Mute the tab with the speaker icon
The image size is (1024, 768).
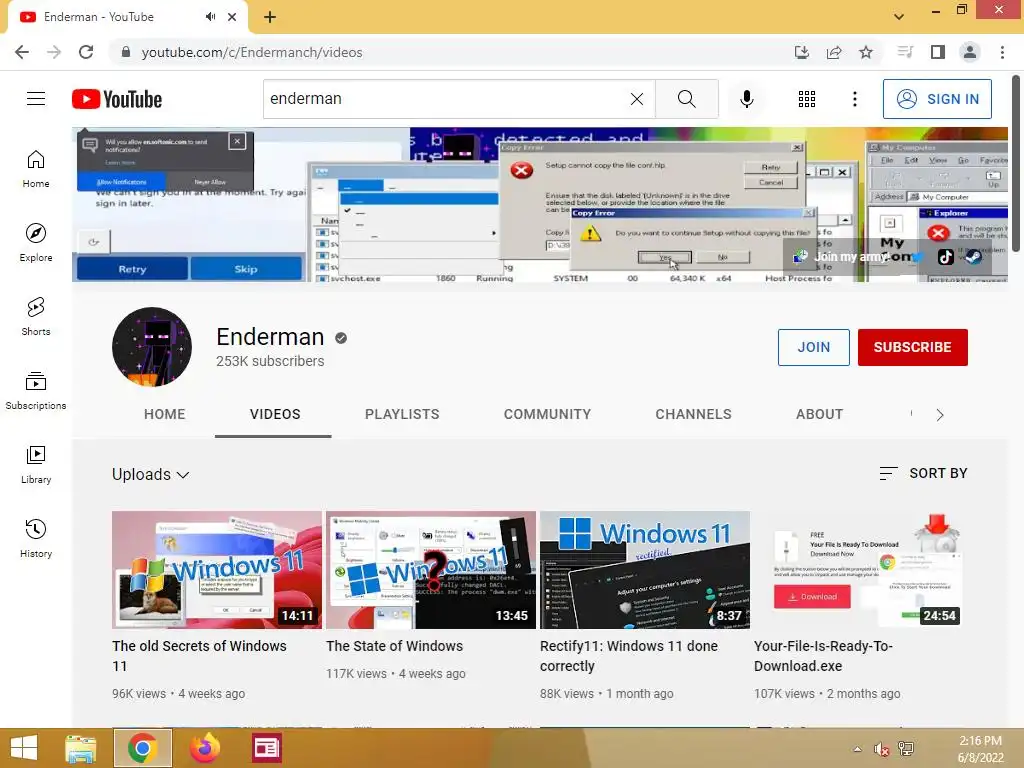tap(210, 17)
